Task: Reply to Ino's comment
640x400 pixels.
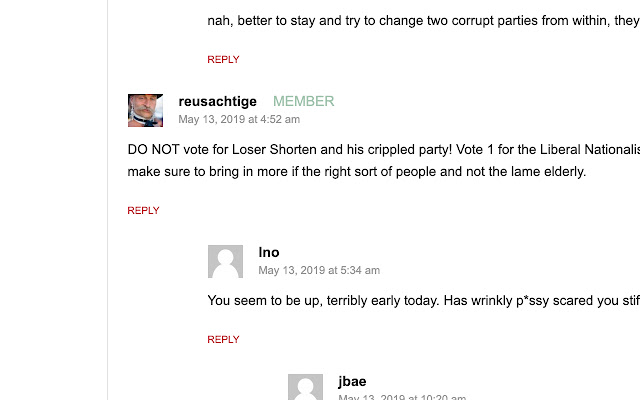Action: click(x=223, y=340)
